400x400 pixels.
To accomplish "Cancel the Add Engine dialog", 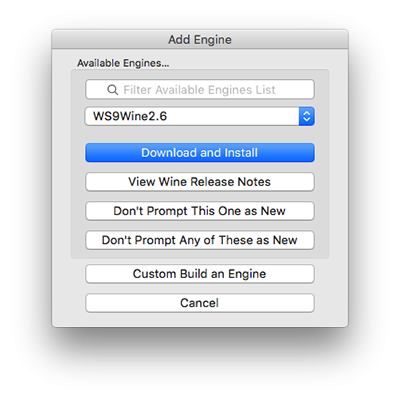I will click(200, 303).
